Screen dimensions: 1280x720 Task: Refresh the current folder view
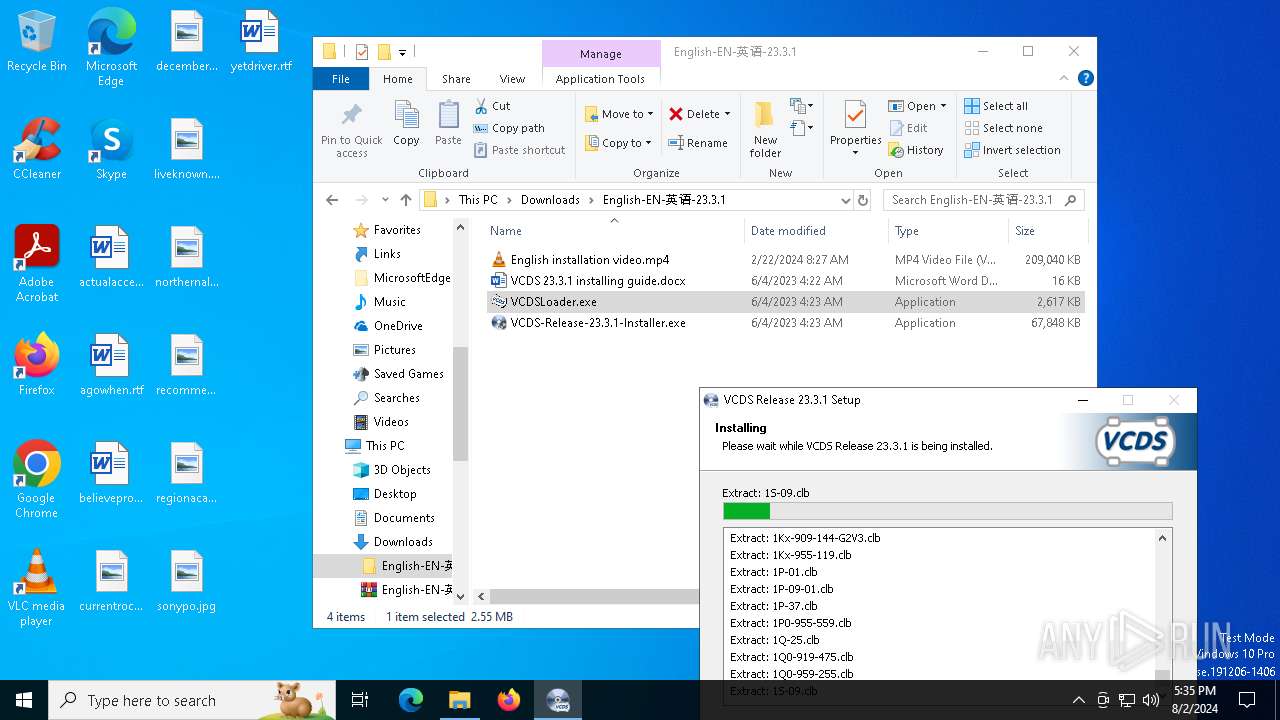point(864,200)
